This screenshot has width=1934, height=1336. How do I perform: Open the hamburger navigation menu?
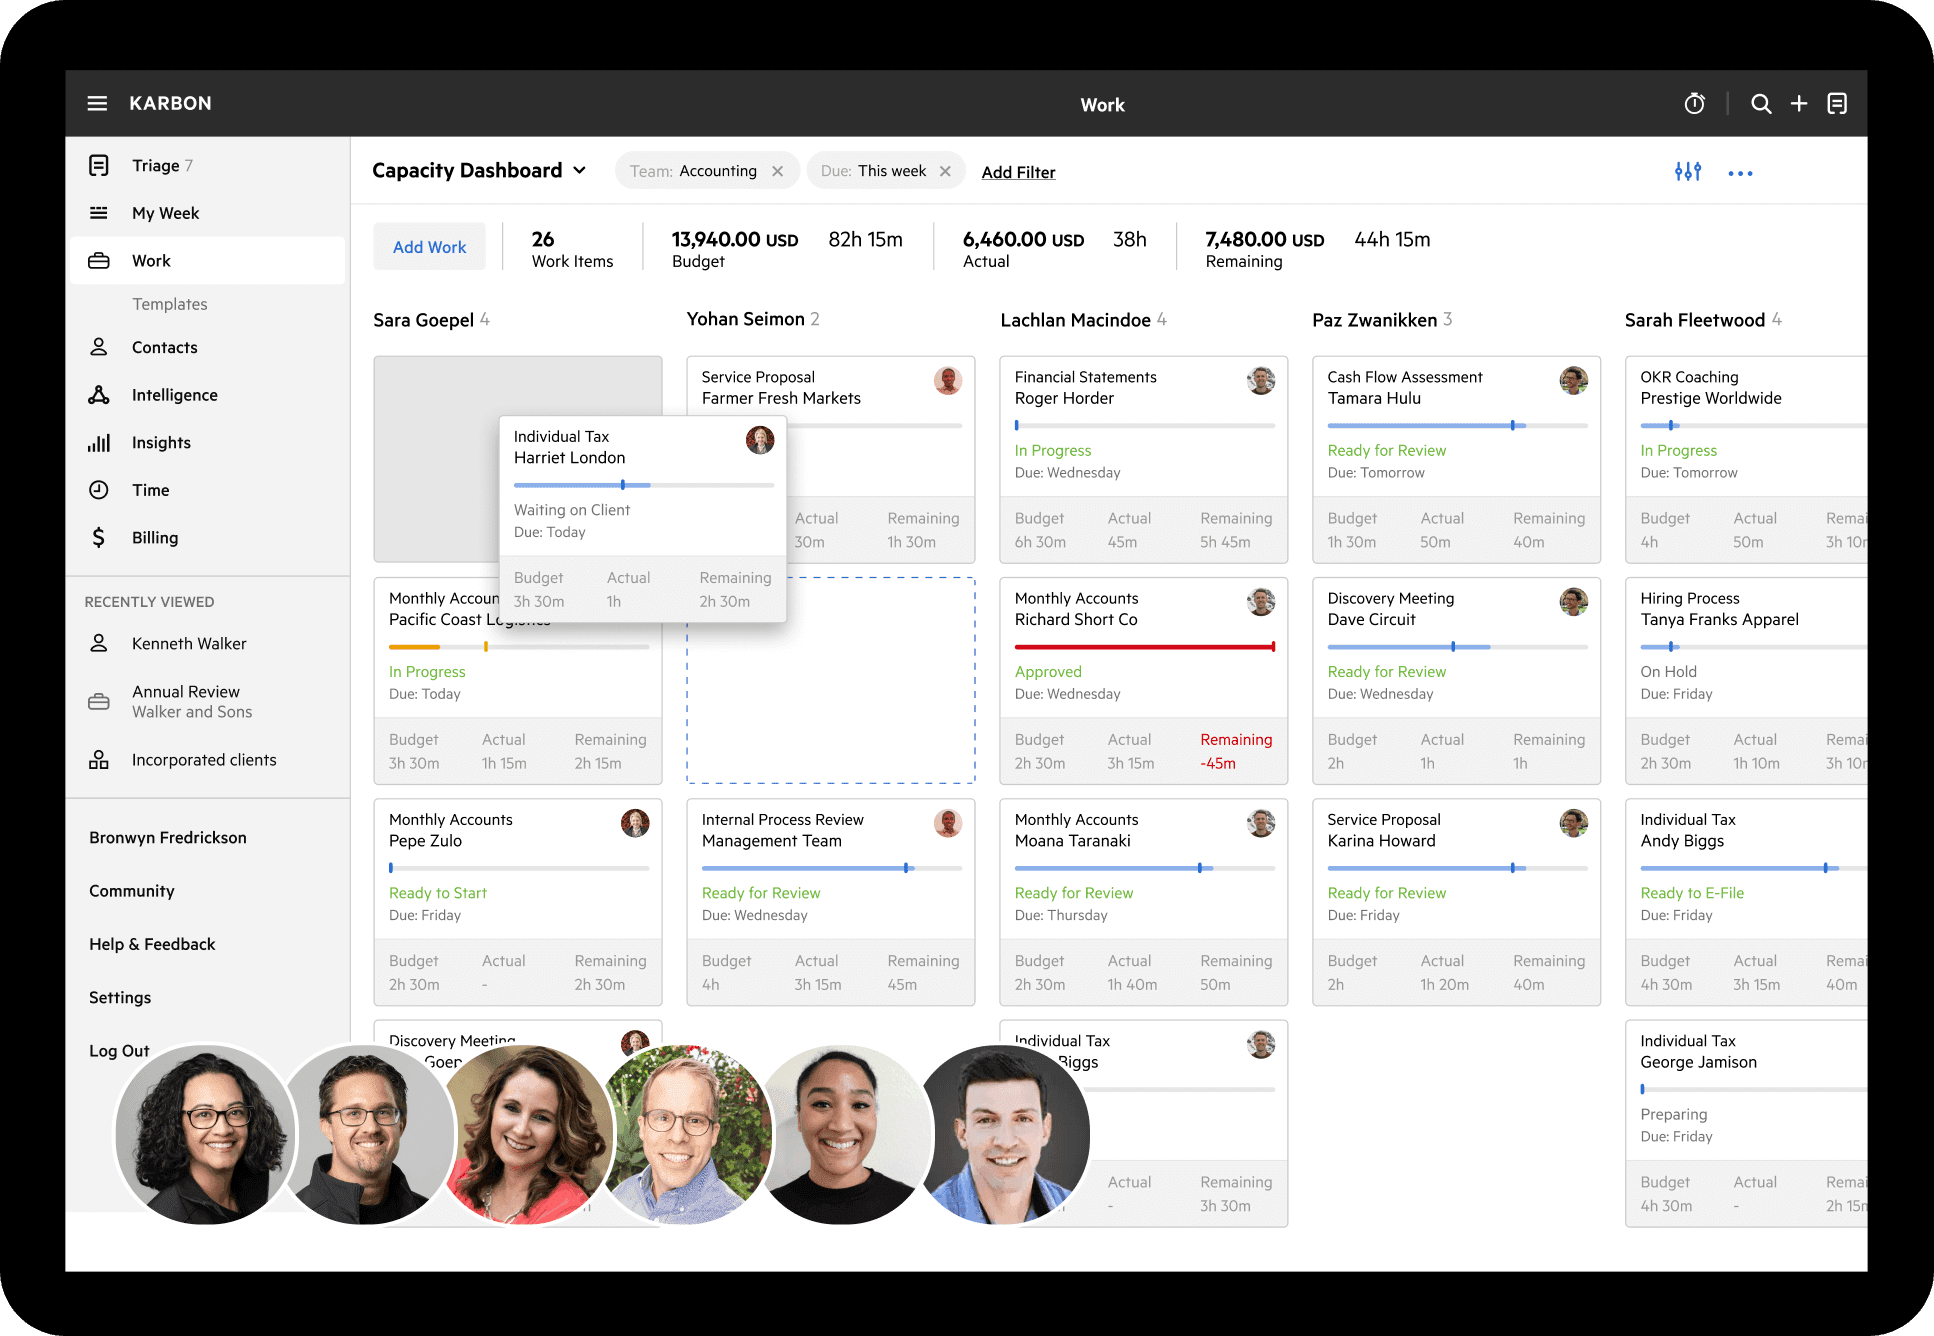(97, 103)
